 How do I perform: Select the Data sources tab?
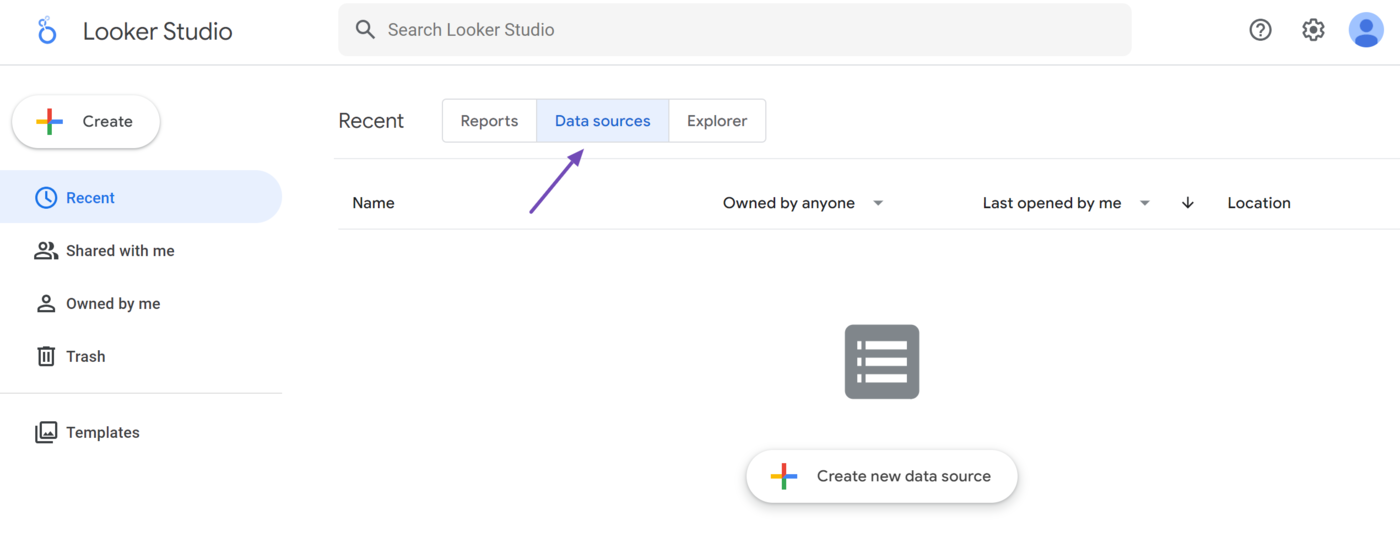(603, 121)
